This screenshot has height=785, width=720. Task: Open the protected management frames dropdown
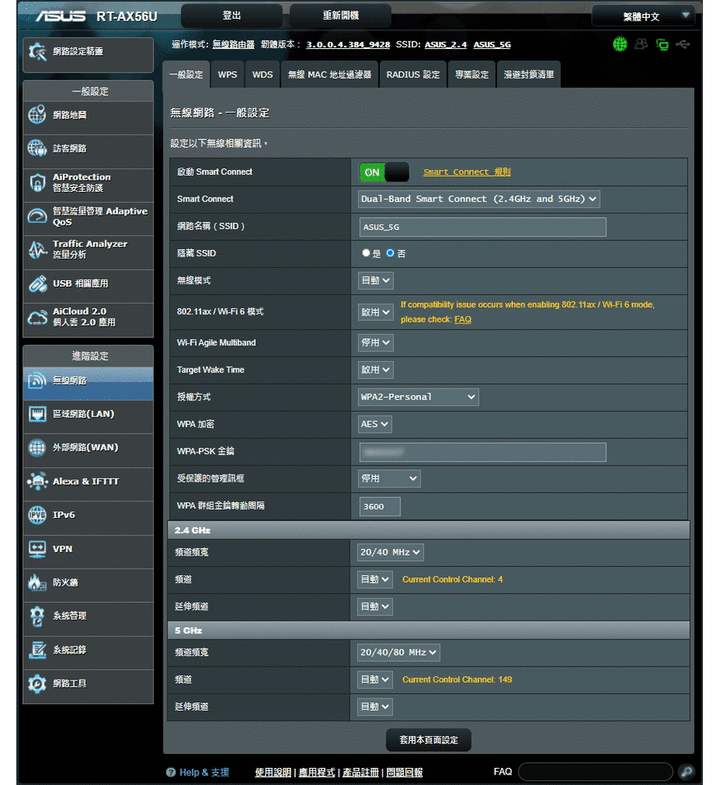[x=389, y=479]
